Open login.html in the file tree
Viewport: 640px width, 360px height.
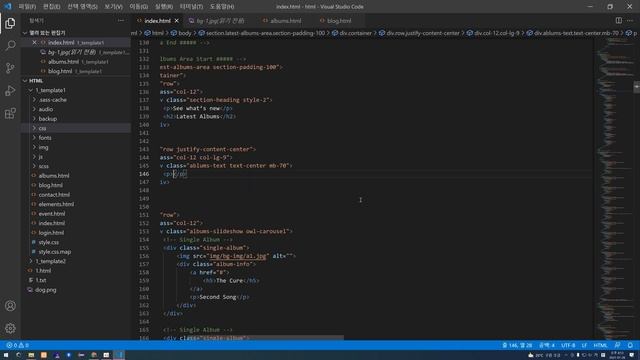tap(51, 233)
